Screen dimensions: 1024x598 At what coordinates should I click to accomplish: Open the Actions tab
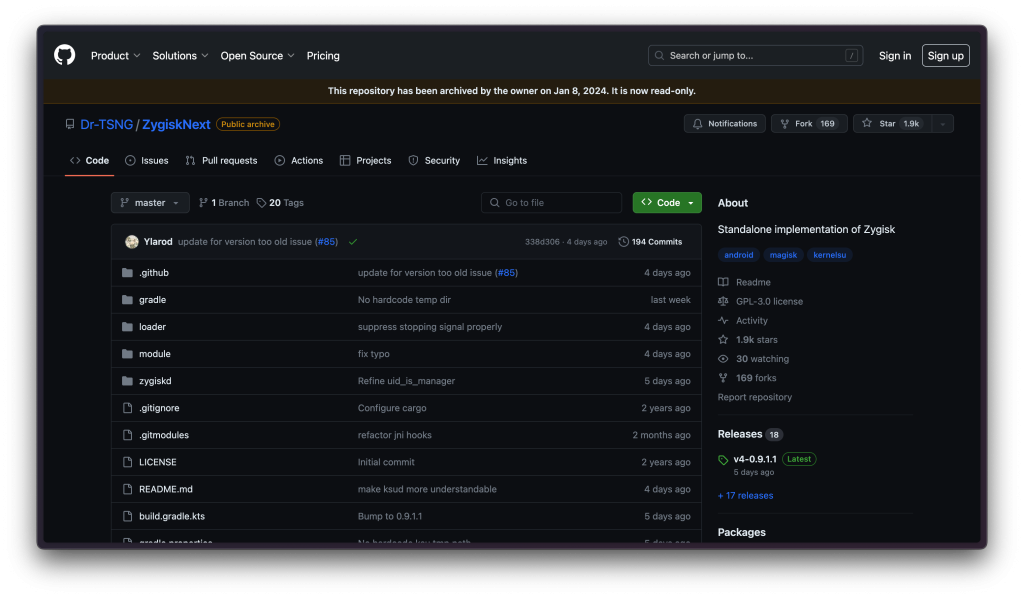[x=298, y=161]
